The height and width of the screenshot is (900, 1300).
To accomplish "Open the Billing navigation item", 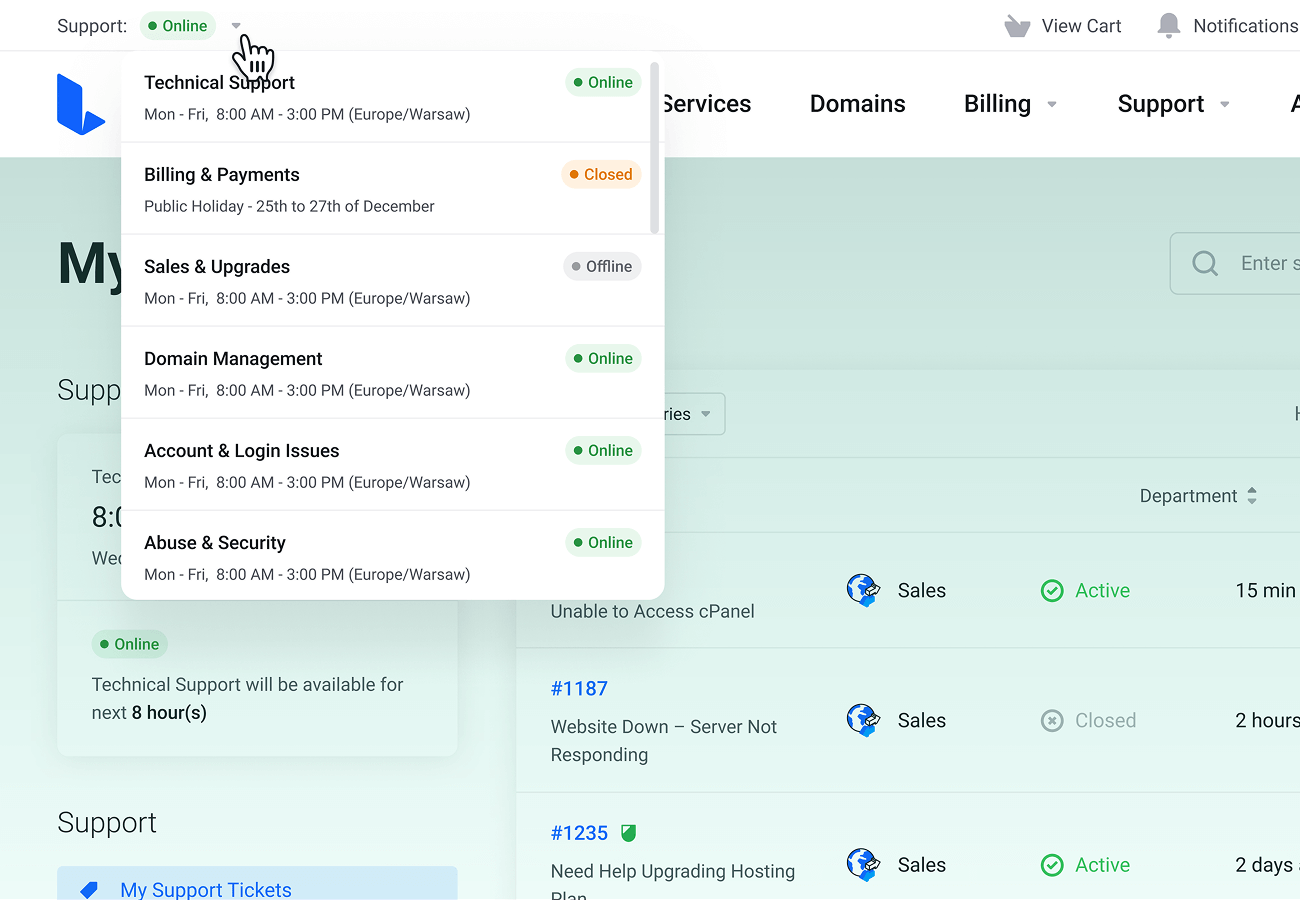I will pos(997,104).
